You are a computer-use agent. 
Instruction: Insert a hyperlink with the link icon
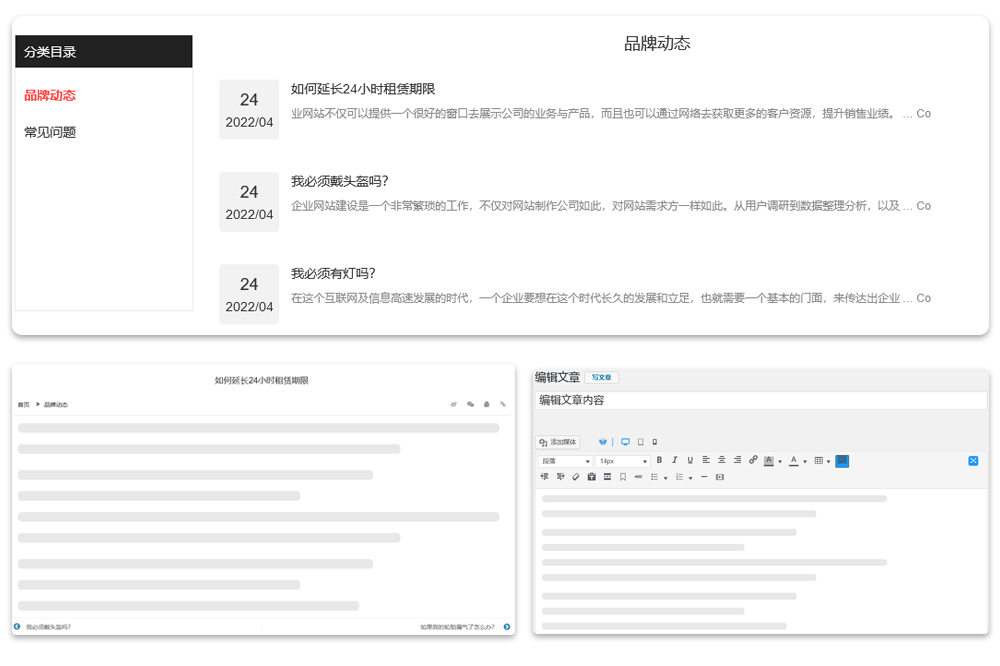[x=753, y=461]
